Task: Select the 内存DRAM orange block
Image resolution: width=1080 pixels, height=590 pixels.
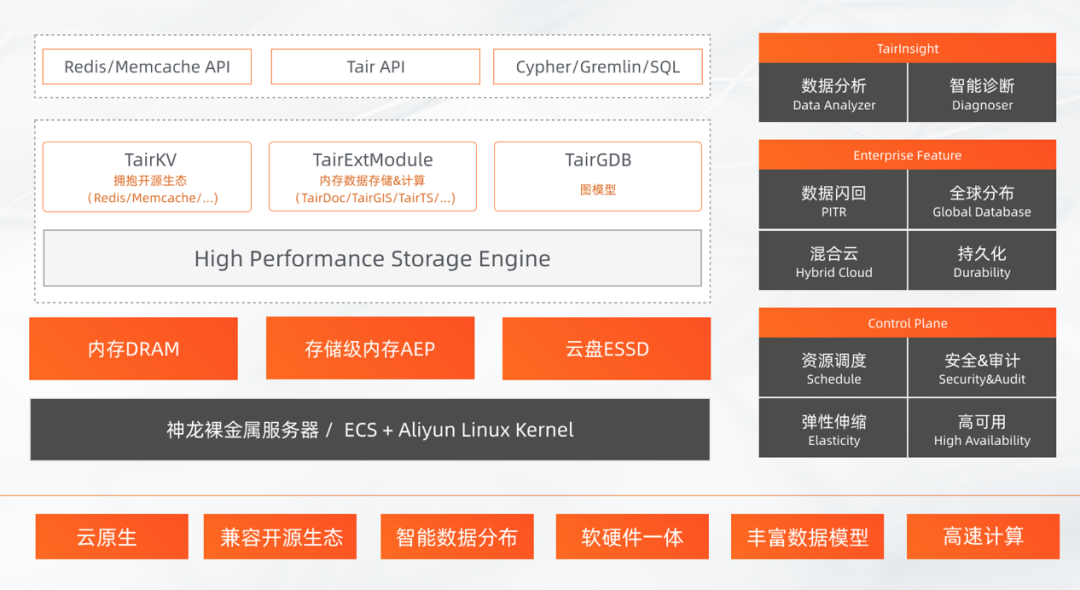Action: point(133,349)
